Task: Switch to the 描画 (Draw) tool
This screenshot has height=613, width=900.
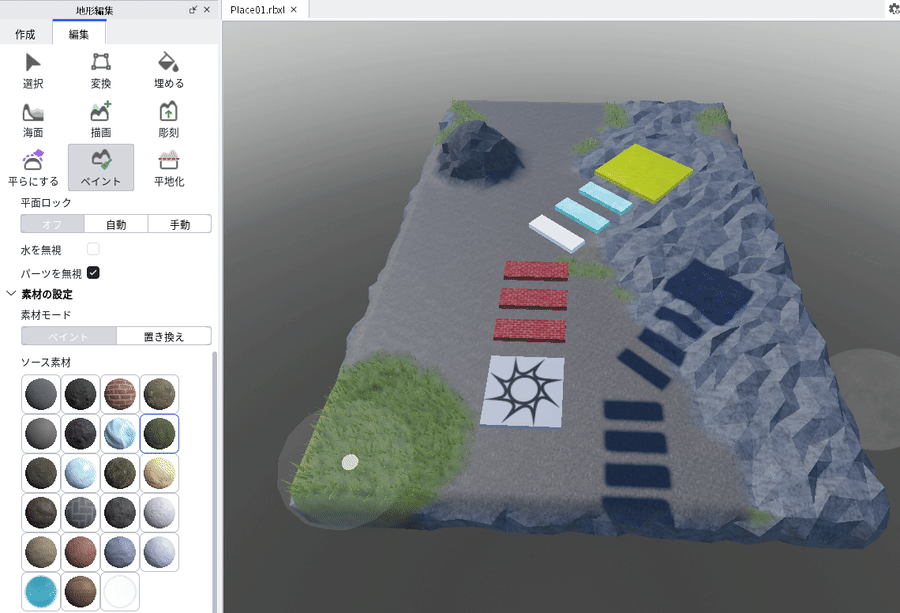Action: click(x=101, y=119)
